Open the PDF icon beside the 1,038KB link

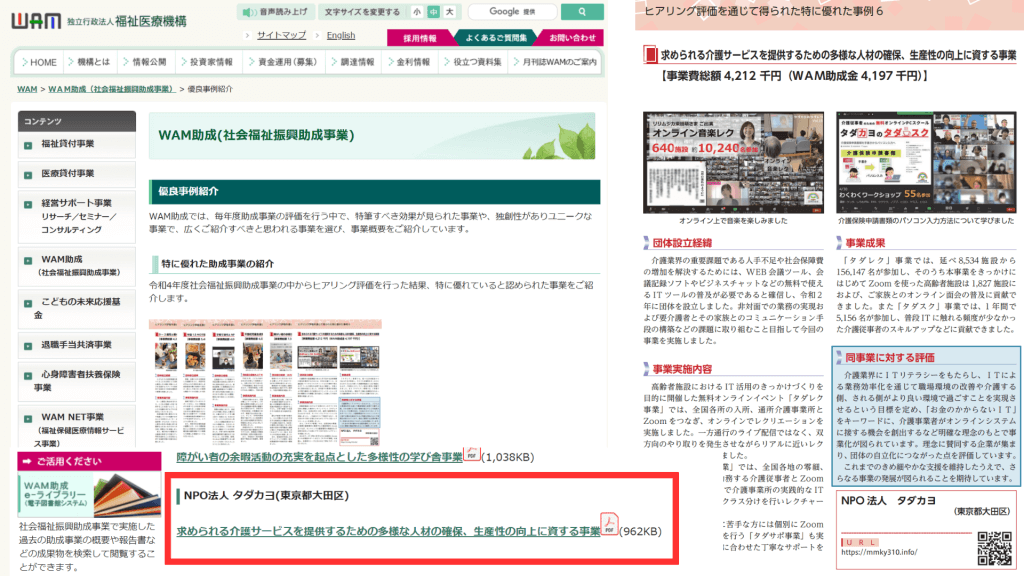pyautogui.click(x=471, y=455)
